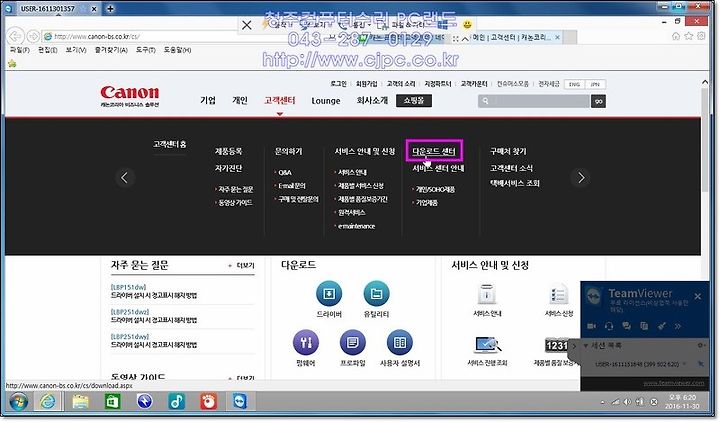Show the previous submenu with the left arrow
Image resolution: width=720 pixels, height=422 pixels.
pos(124,177)
